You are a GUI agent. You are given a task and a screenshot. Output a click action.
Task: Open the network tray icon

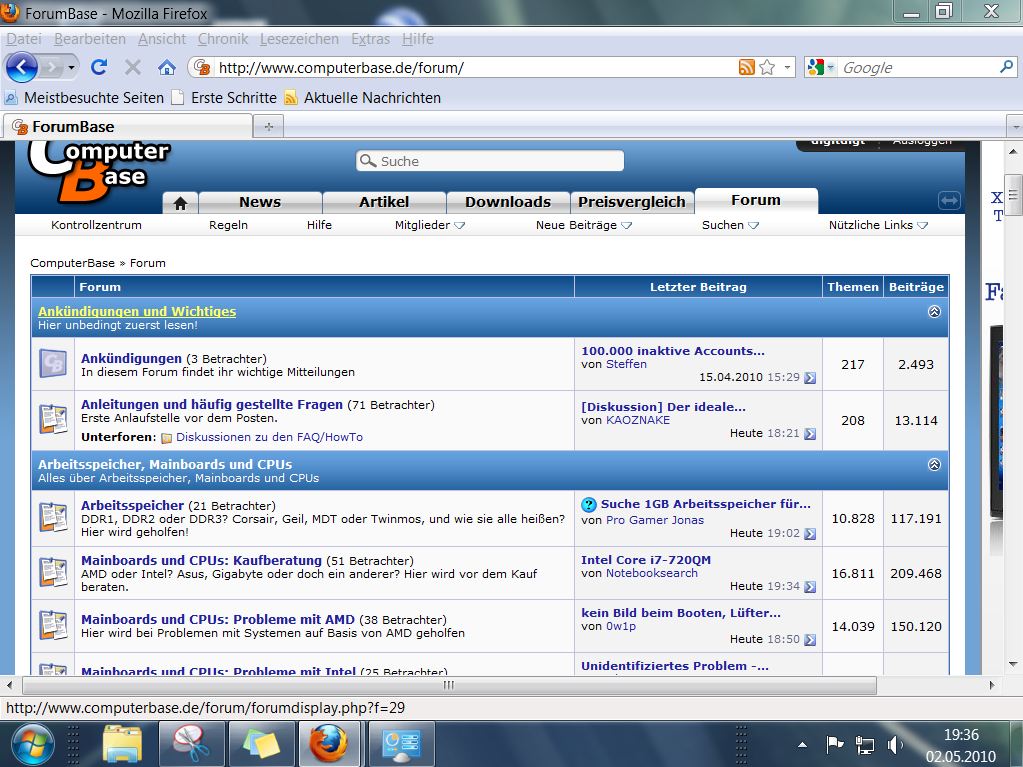coord(864,745)
